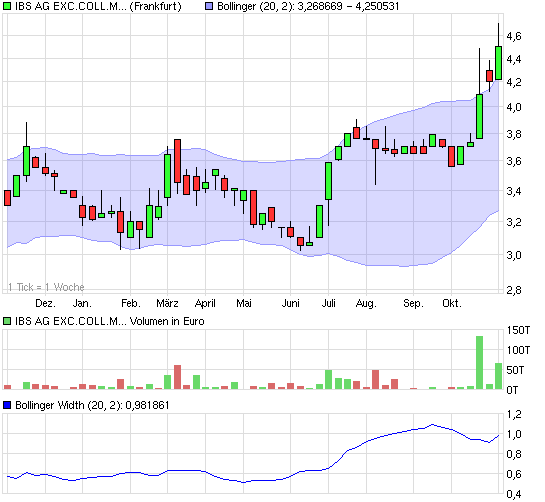Click the 'März' month label
Viewport: 545px width, 502px height.
[x=167, y=303]
